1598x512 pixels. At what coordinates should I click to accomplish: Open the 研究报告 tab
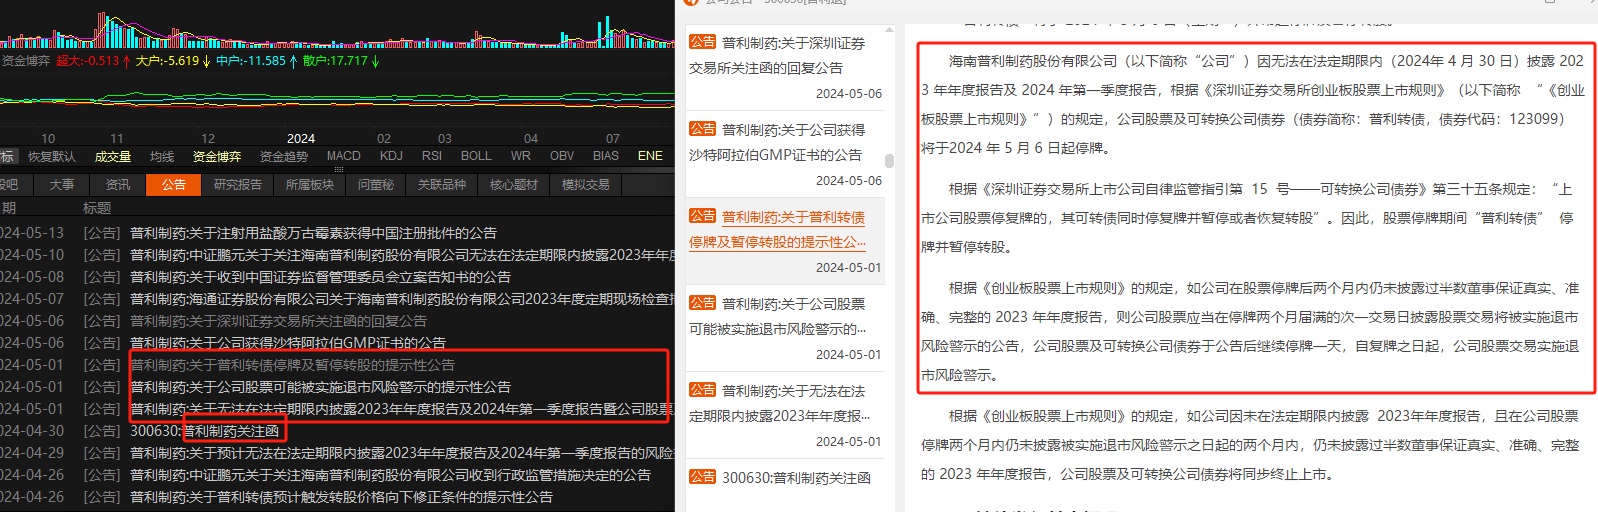238,185
